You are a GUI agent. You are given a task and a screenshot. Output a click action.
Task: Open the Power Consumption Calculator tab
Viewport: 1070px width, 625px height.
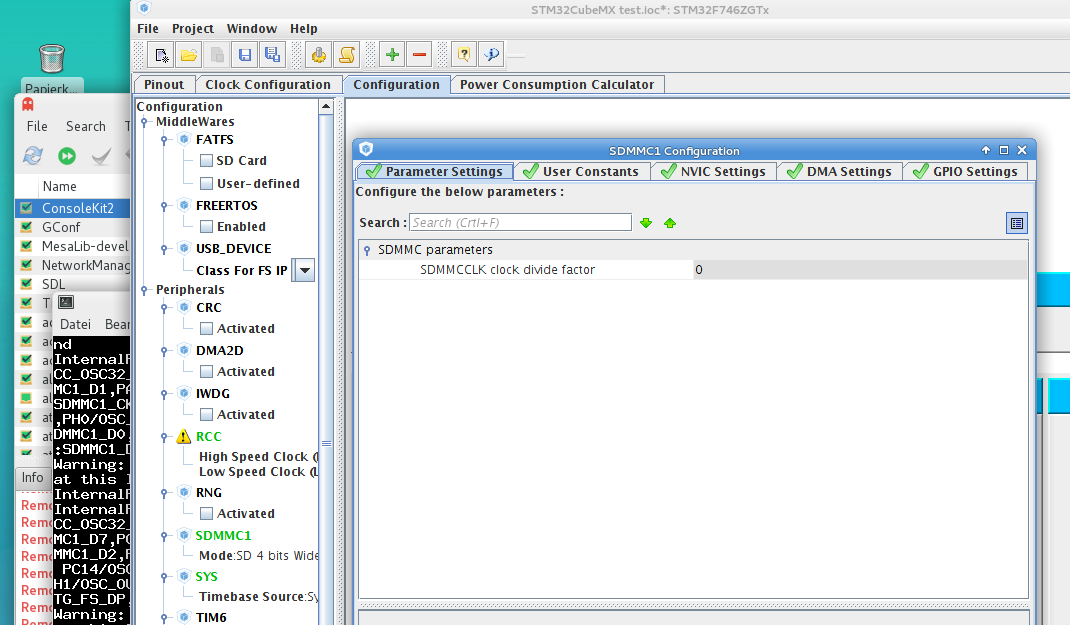(557, 85)
